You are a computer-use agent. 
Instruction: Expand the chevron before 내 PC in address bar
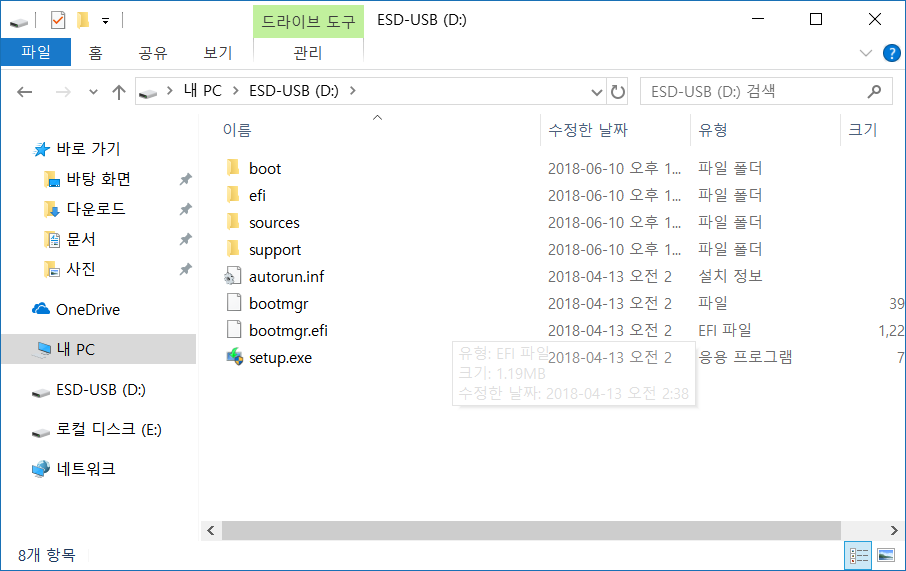pos(170,91)
